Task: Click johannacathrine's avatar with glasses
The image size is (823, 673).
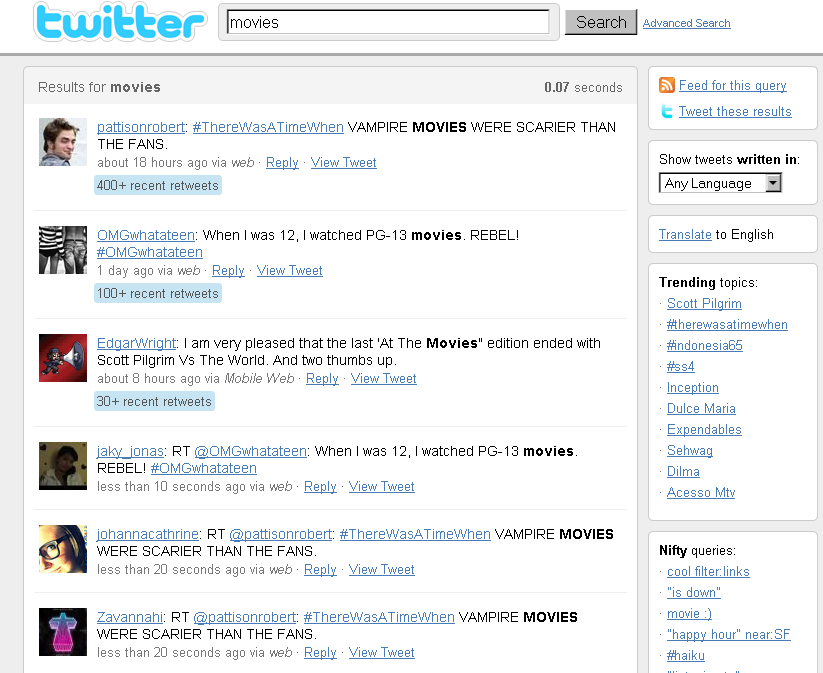Action: tap(63, 549)
